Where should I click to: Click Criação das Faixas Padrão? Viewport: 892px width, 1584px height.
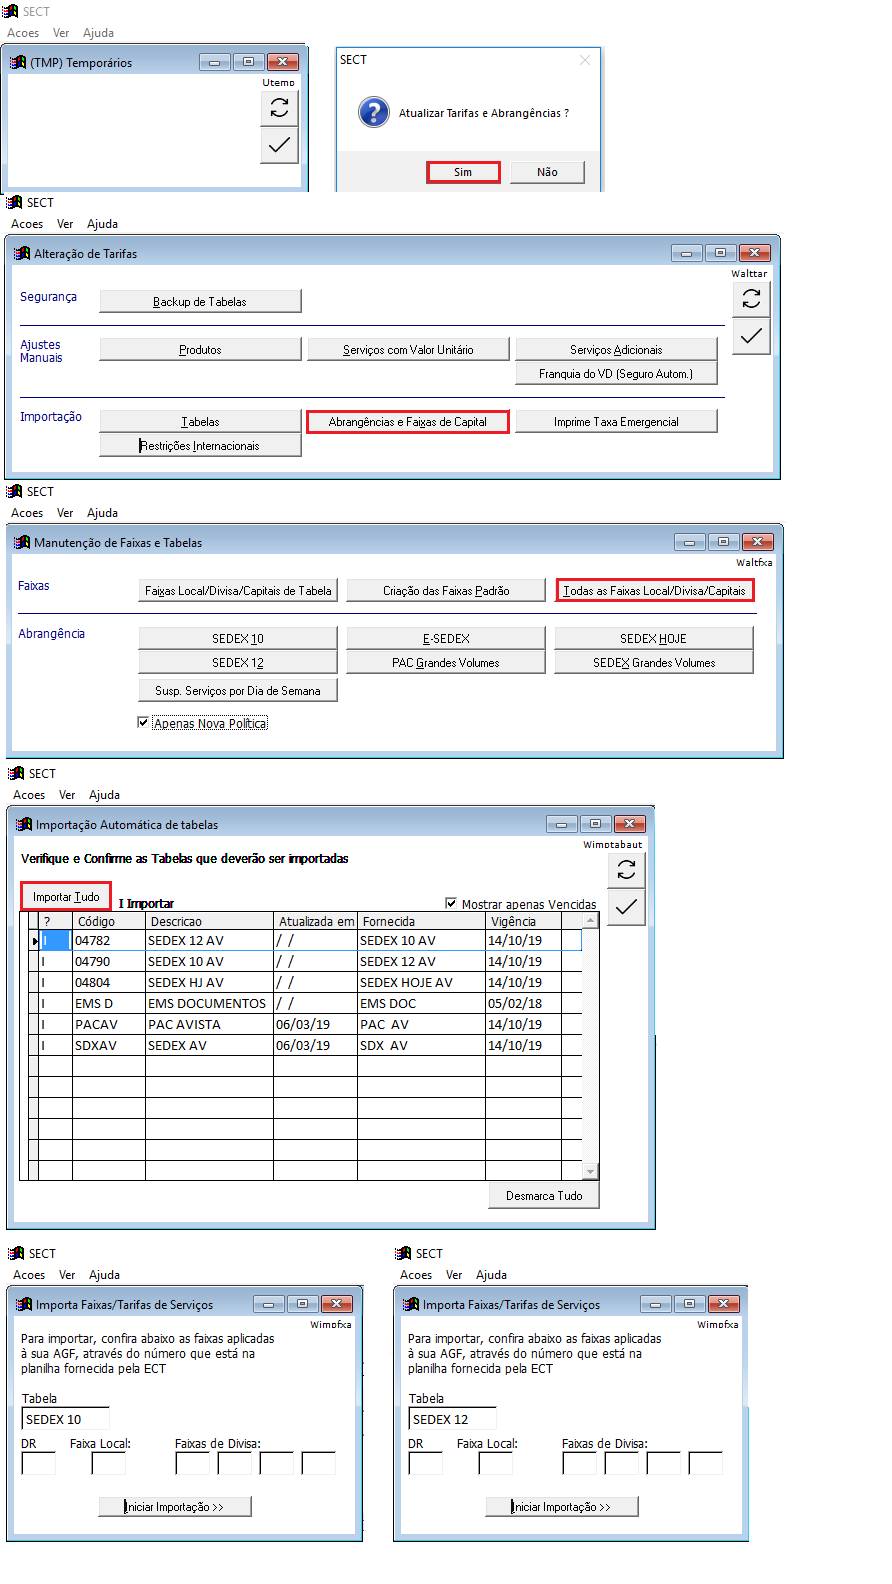pos(446,590)
